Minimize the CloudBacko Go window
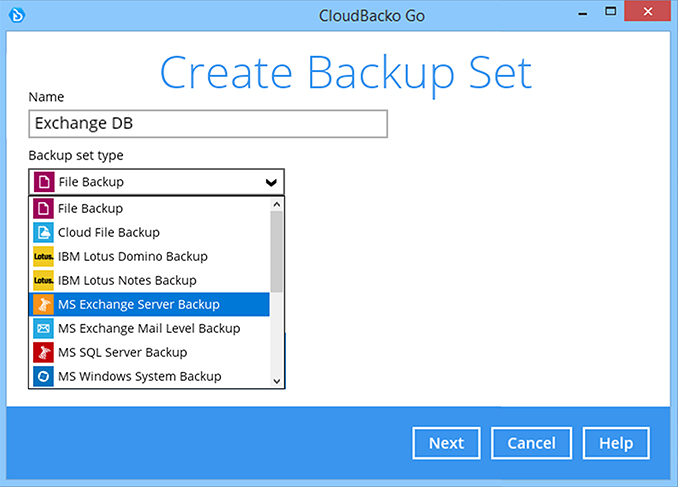 pyautogui.click(x=583, y=13)
